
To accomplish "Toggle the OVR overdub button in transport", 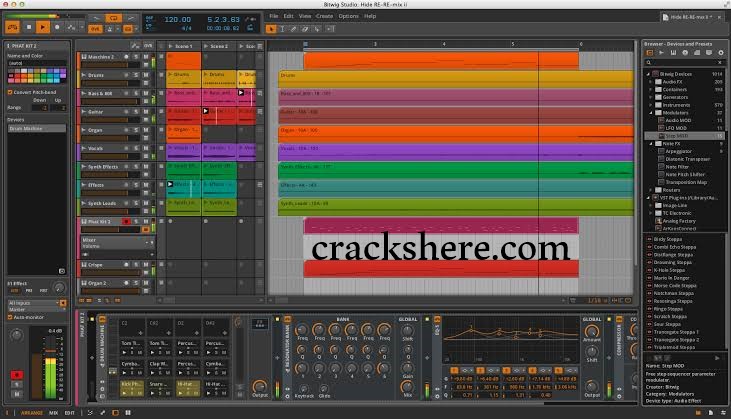I will coord(95,29).
